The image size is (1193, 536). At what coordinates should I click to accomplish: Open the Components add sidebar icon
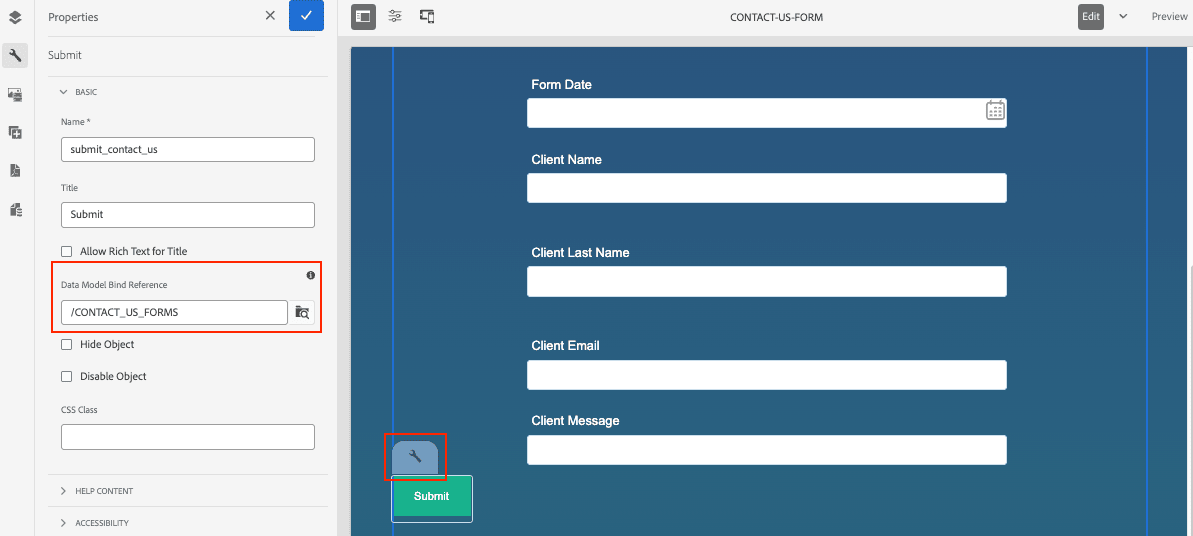pyautogui.click(x=15, y=132)
